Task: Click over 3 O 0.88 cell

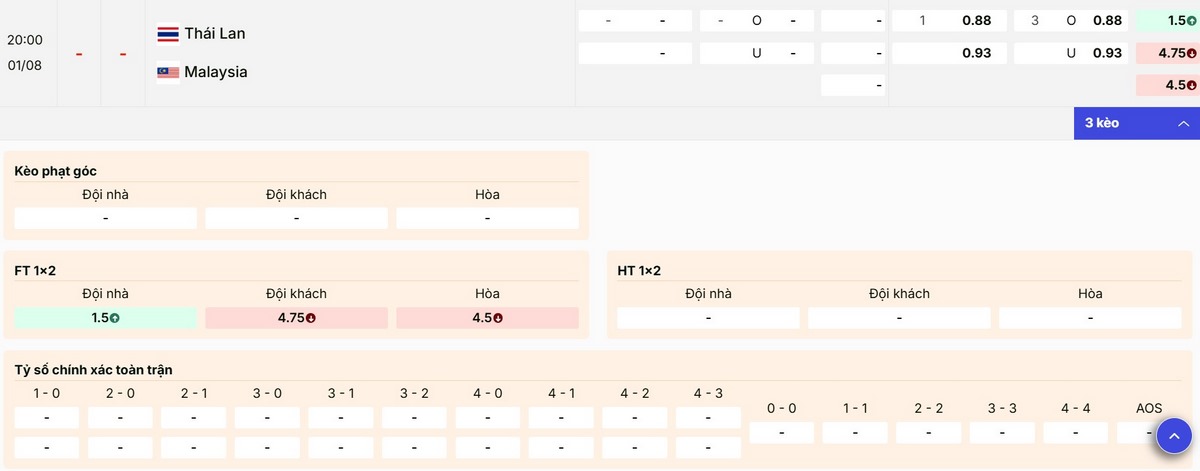Action: tap(1071, 21)
